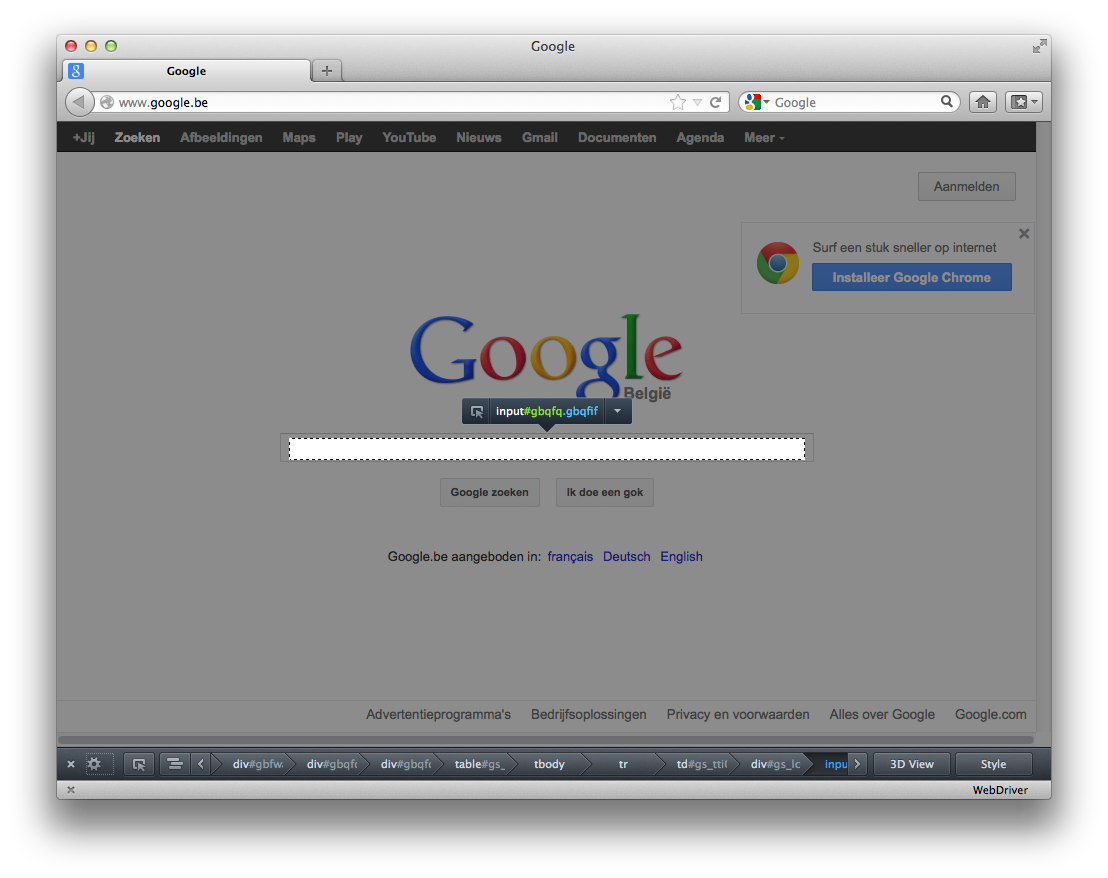Viewport: 1108px width, 878px height.
Task: Select the div#gs_lc breadcrumb
Action: (x=775, y=764)
